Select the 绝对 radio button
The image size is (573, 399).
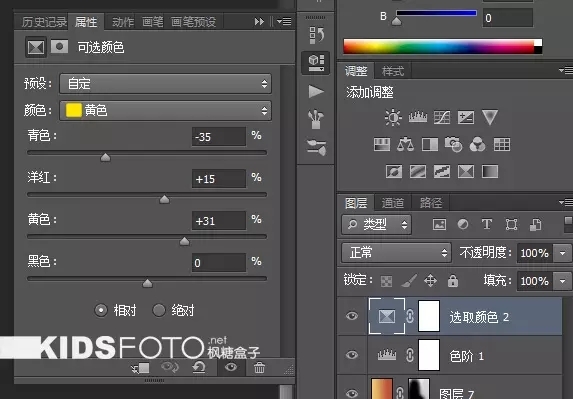[x=159, y=310]
